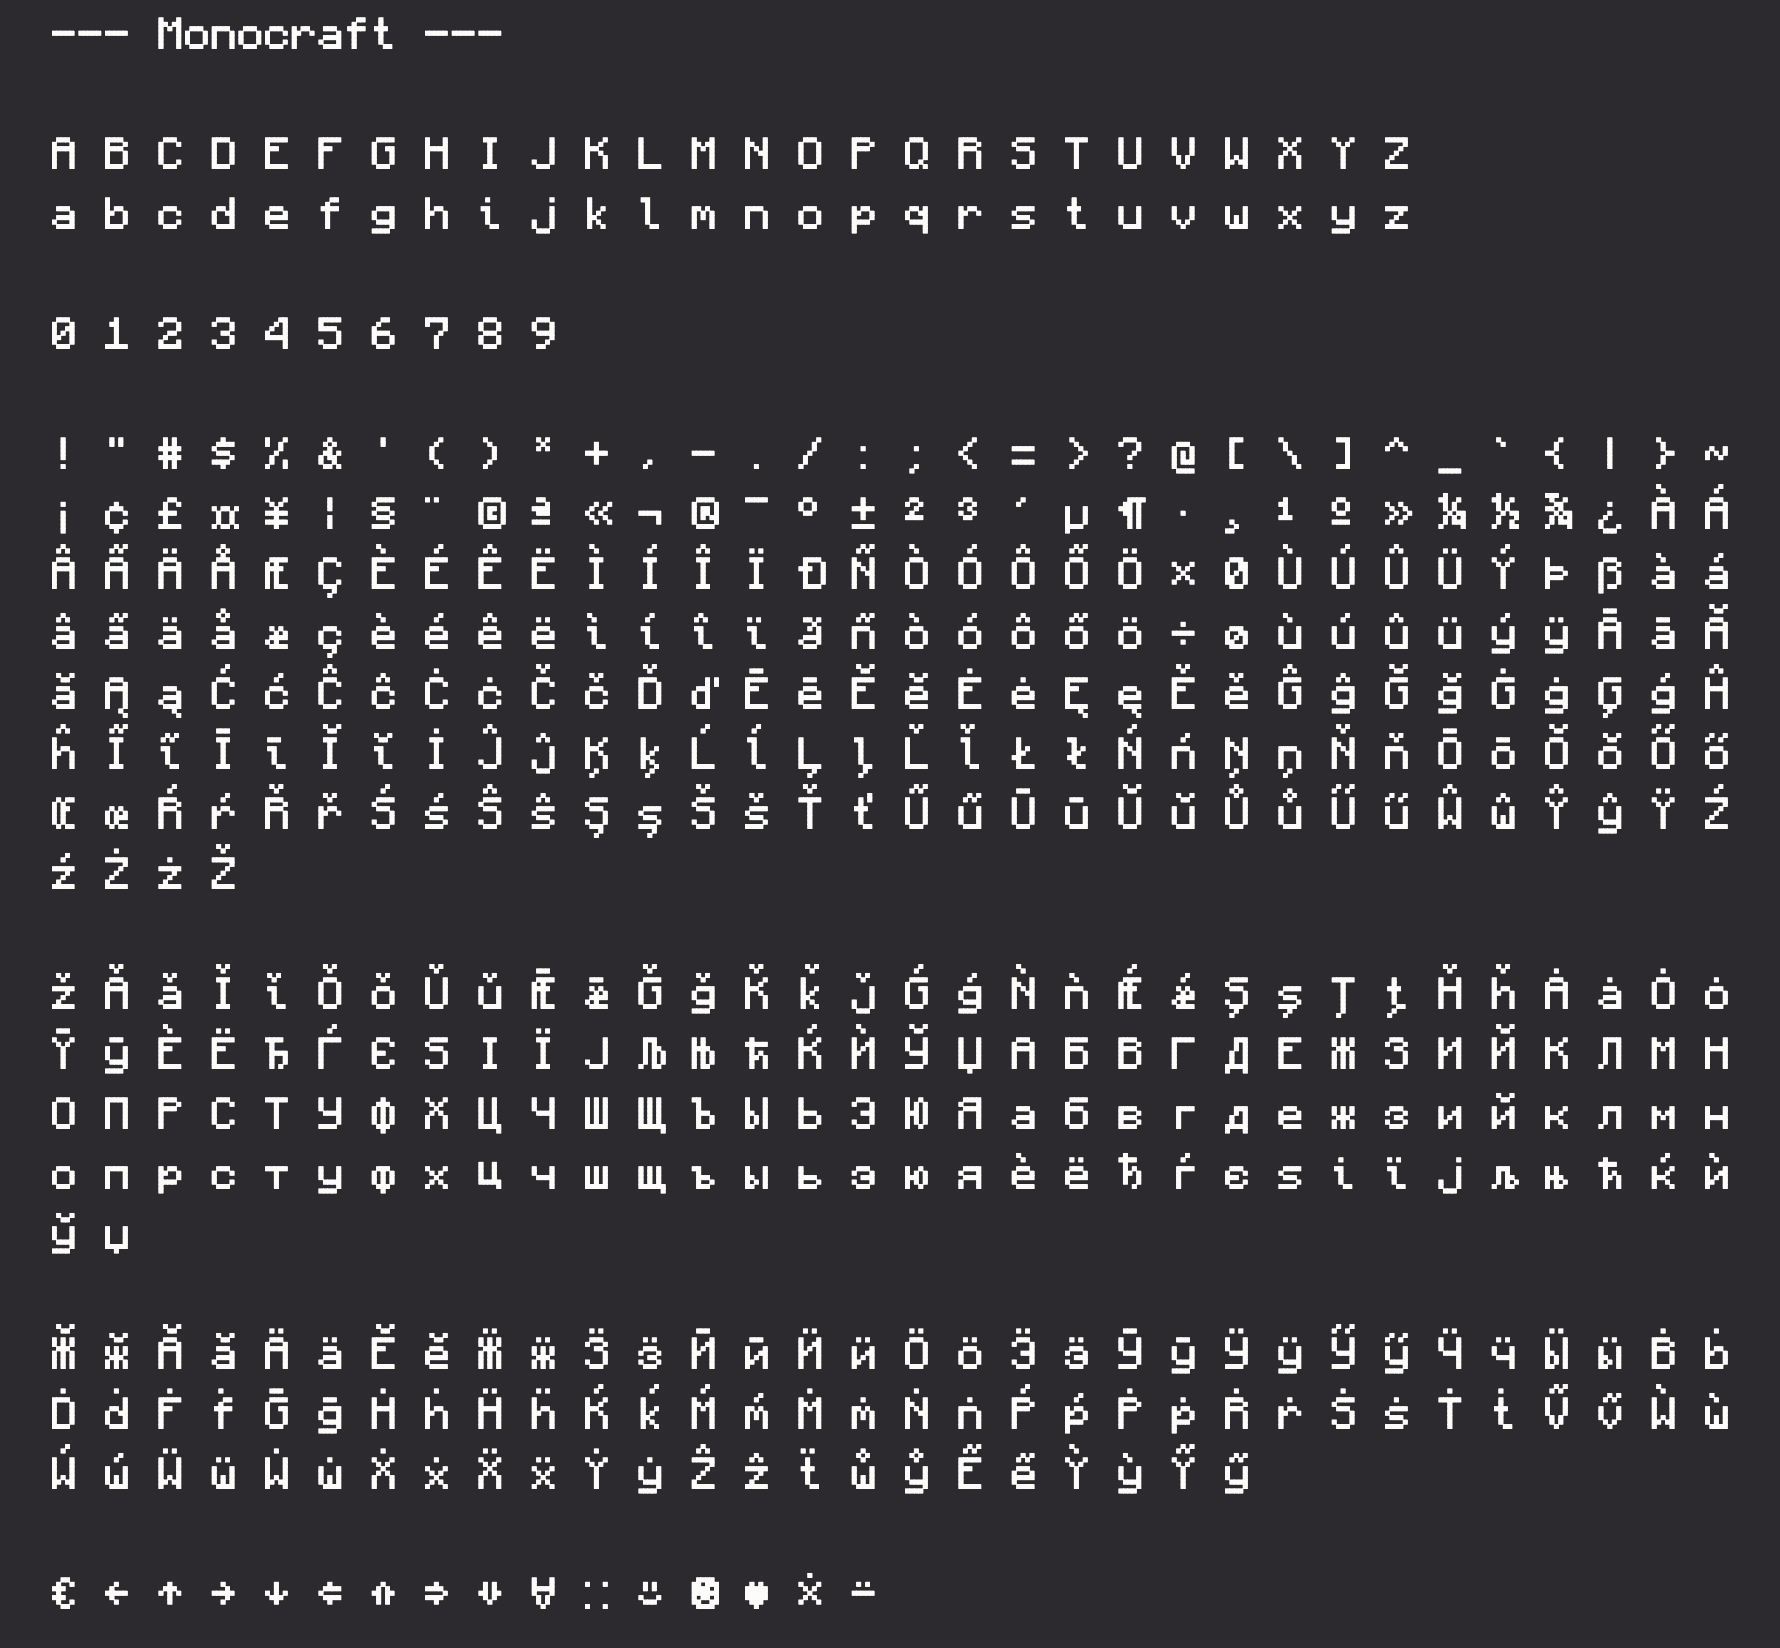
Task: Click the digit 7
Action: tap(437, 333)
